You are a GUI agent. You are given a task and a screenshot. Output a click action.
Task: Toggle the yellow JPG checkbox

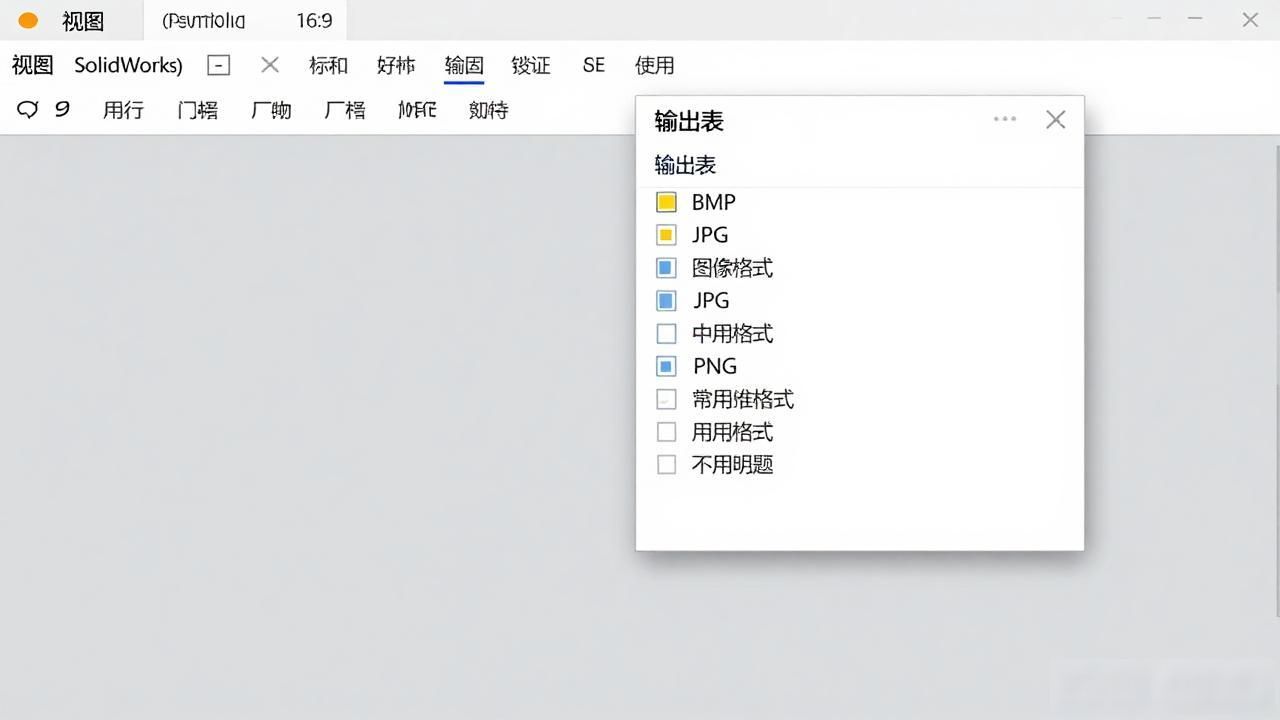point(666,235)
